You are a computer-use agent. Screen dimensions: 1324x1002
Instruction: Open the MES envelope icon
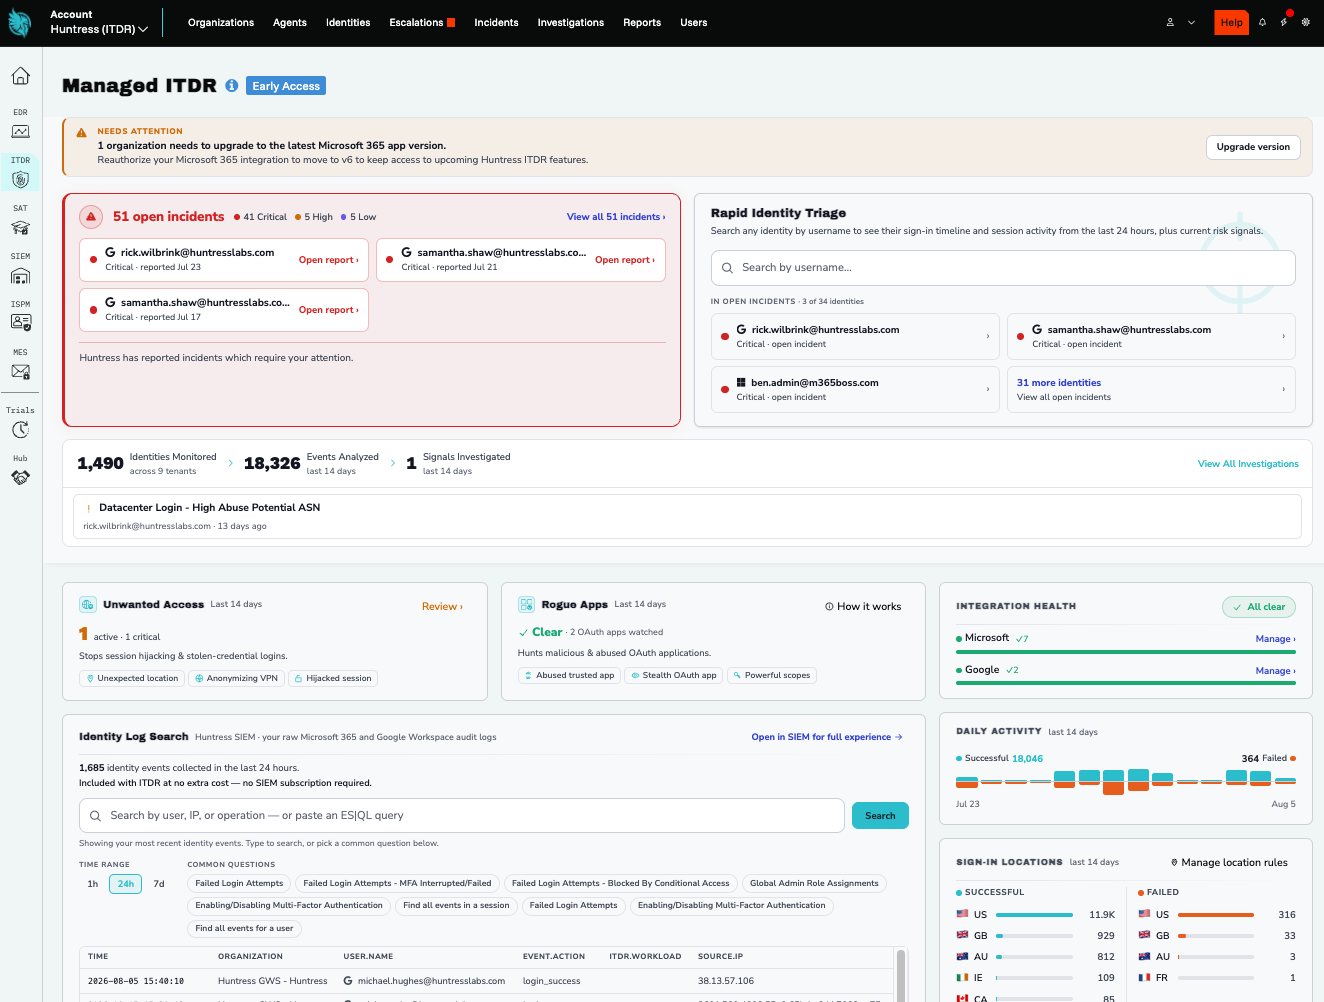[20, 372]
